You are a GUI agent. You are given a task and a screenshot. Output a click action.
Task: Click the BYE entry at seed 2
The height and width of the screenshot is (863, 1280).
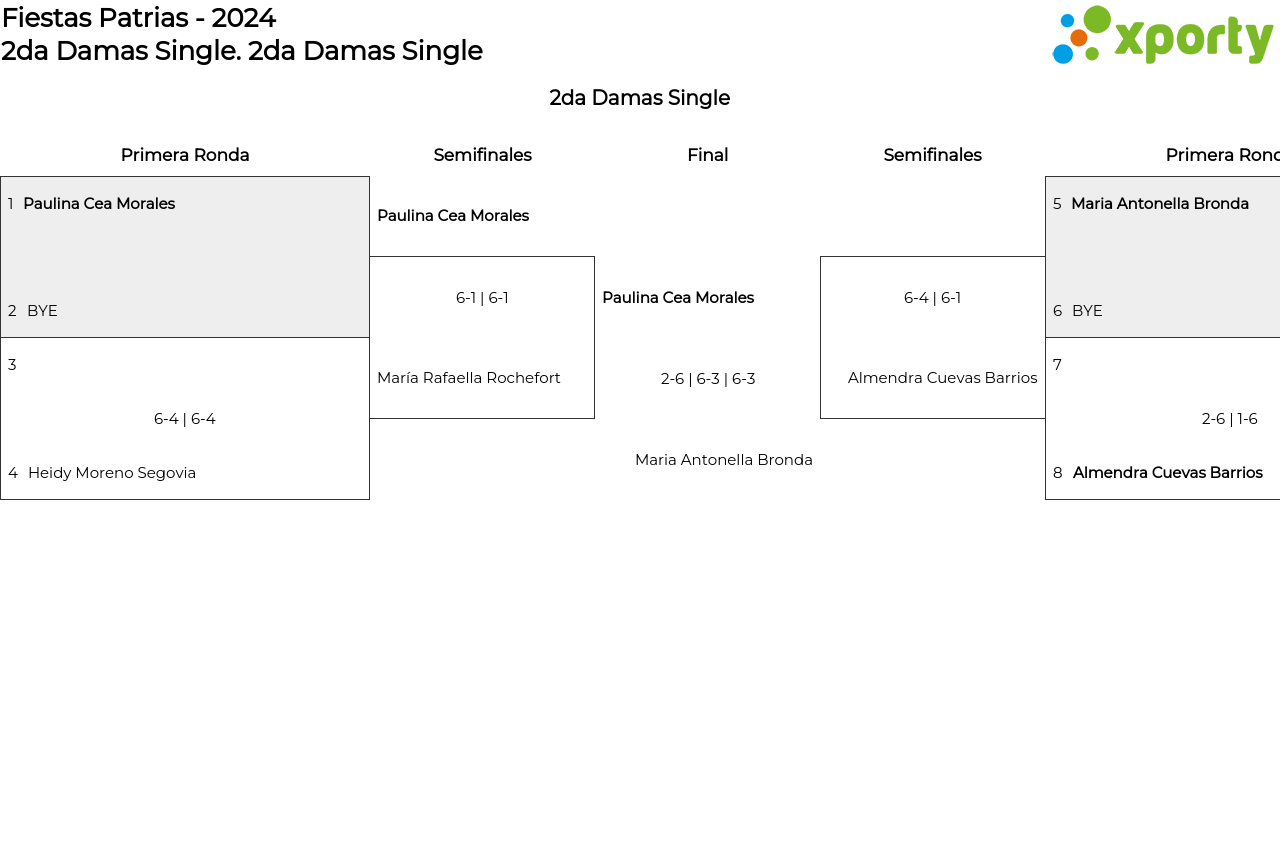[x=42, y=311]
